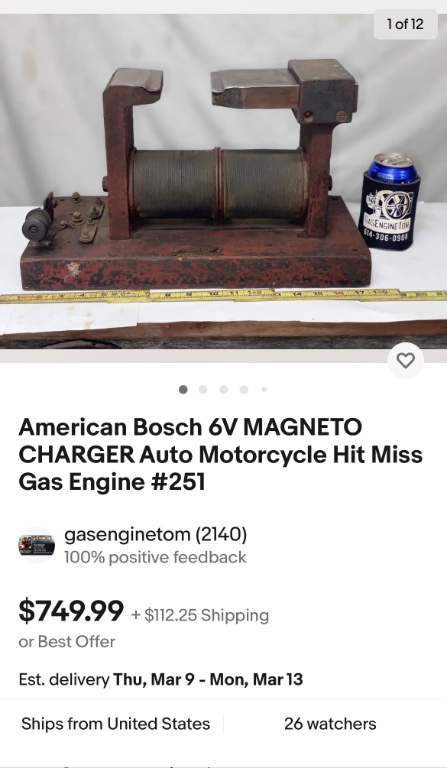Open the main magneto charger photo
Screen dimensions: 447x768
tap(223, 181)
